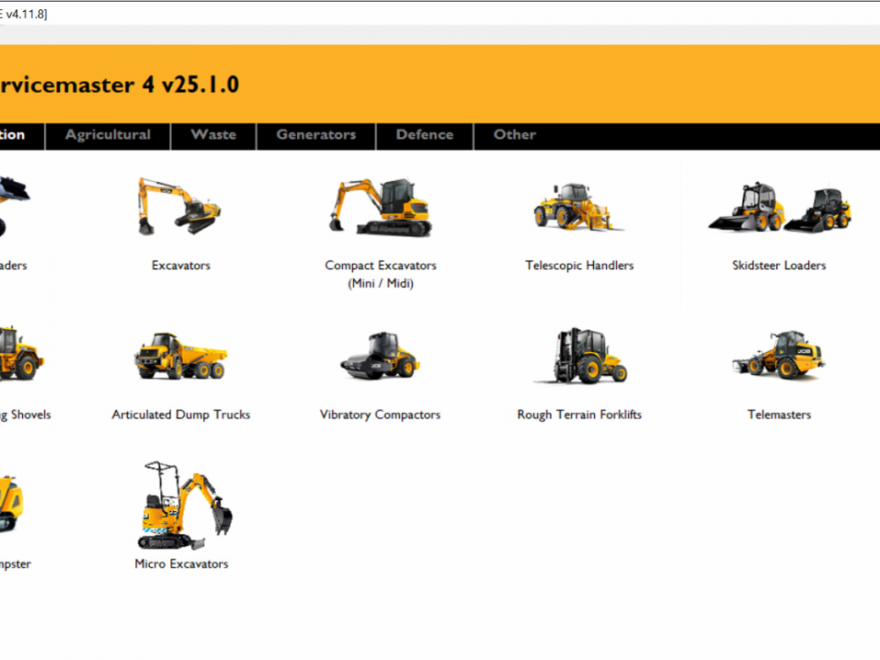Viewport: 880px width, 660px height.
Task: Choose the Rough Terrain Forklifts image
Action: [x=580, y=356]
